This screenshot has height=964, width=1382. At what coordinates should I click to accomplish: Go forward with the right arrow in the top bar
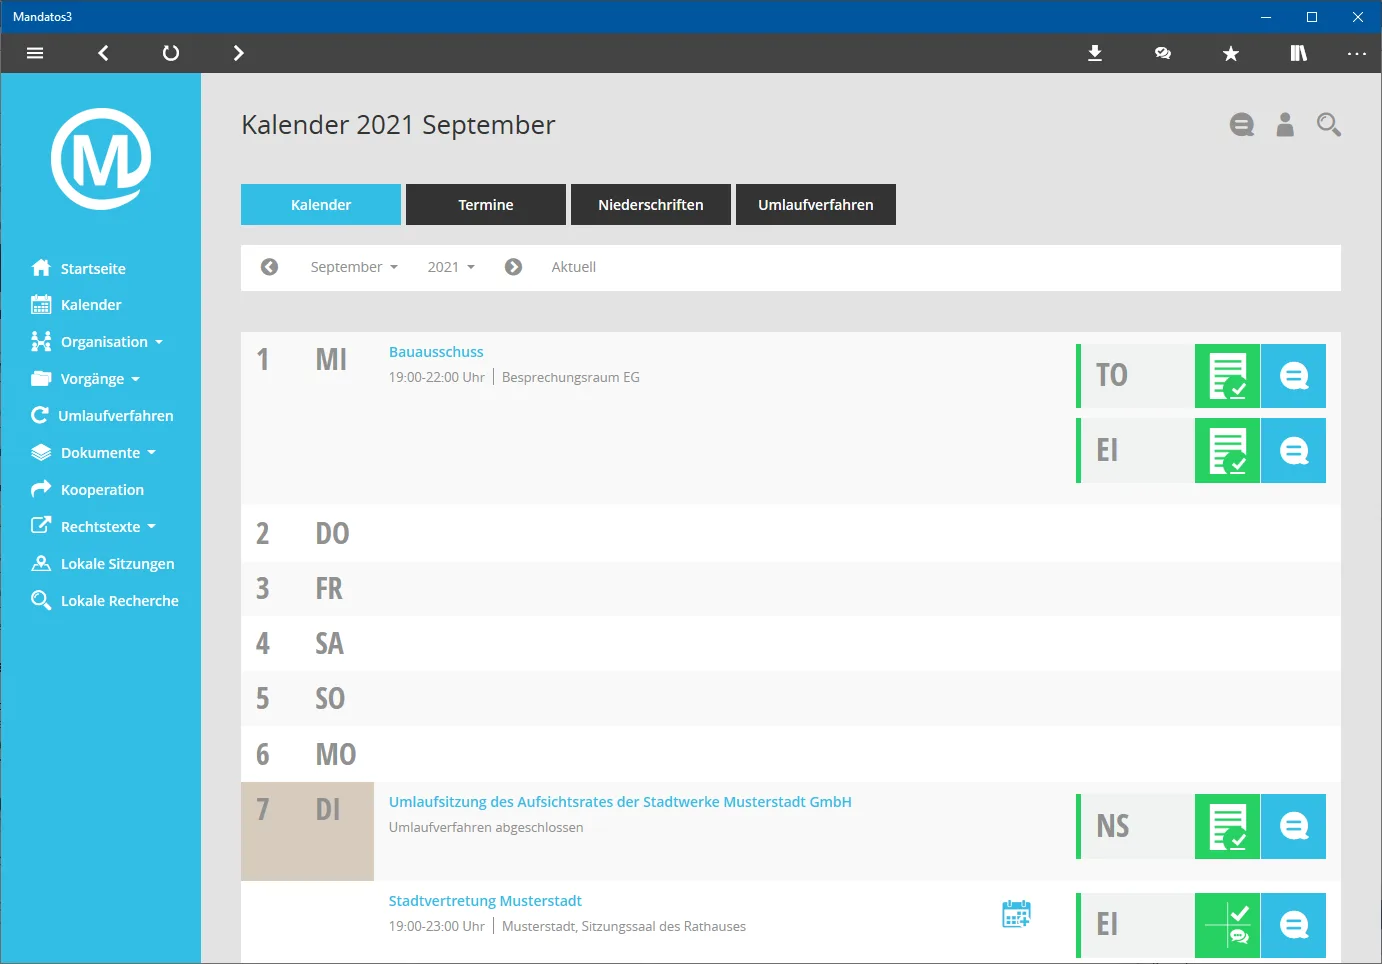238,53
